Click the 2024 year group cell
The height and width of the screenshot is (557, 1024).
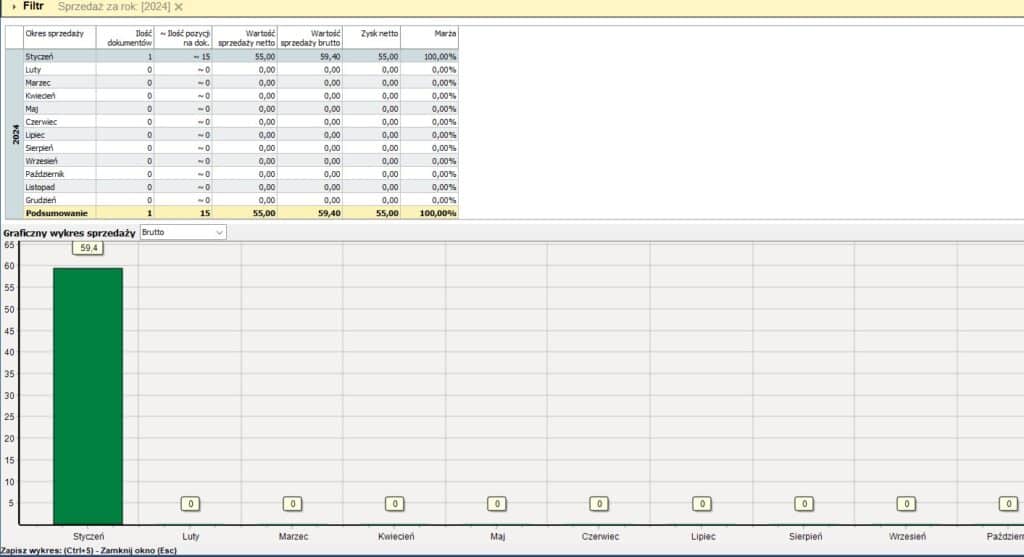click(x=15, y=135)
